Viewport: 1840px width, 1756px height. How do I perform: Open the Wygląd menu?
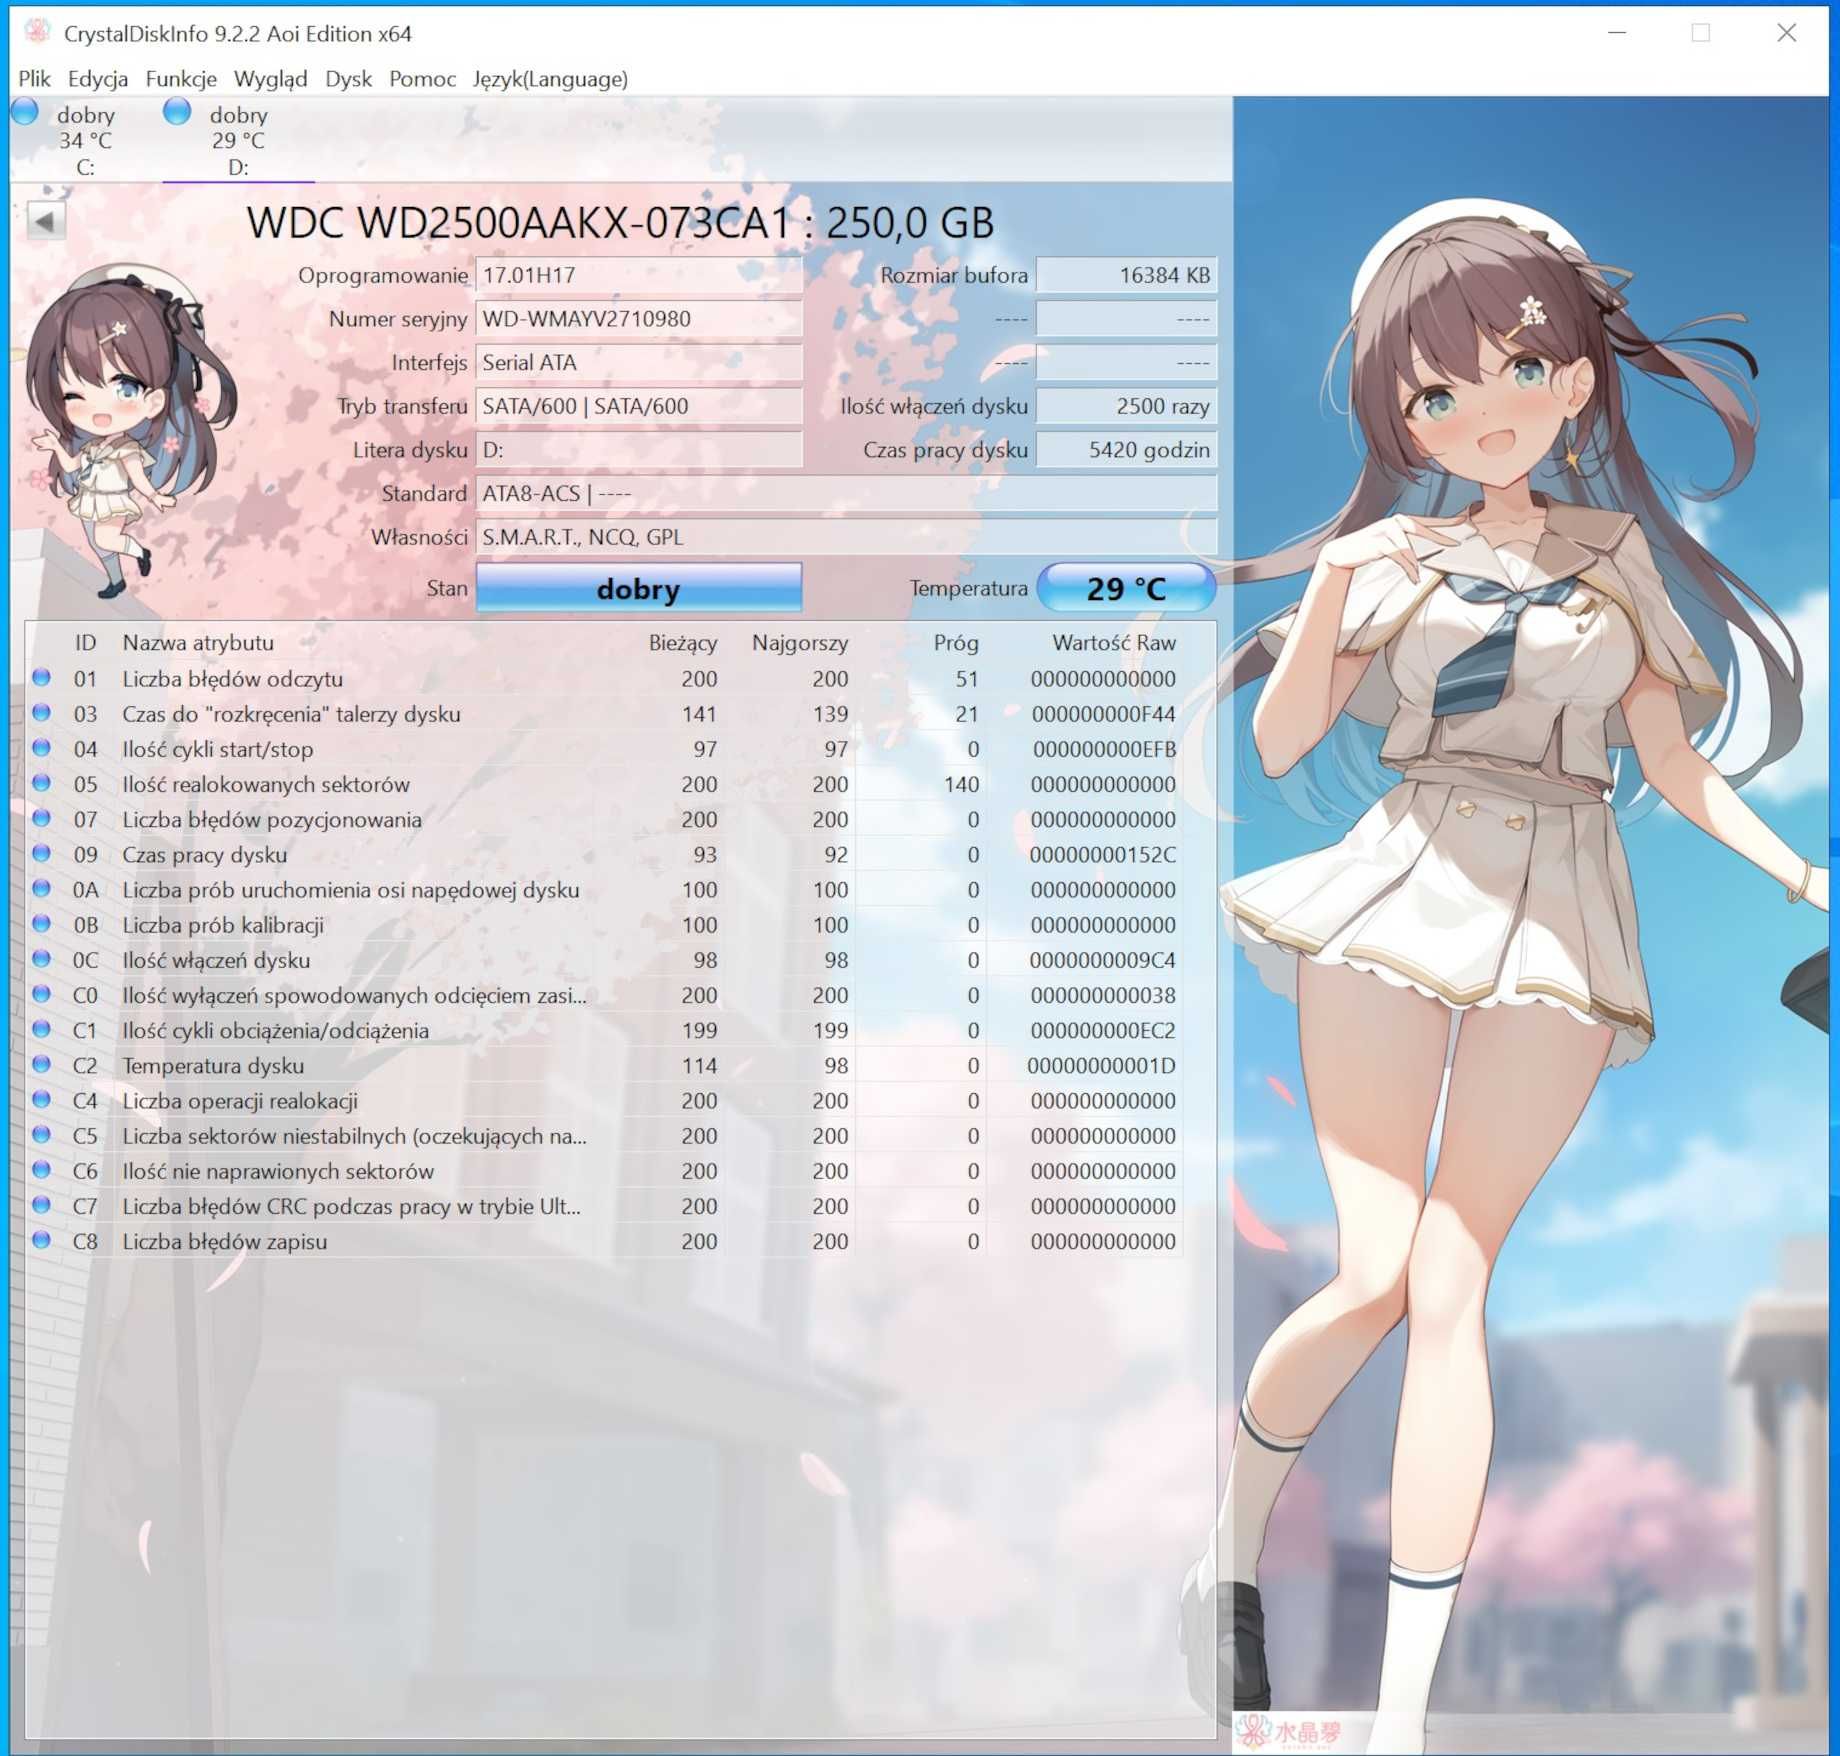[x=270, y=79]
